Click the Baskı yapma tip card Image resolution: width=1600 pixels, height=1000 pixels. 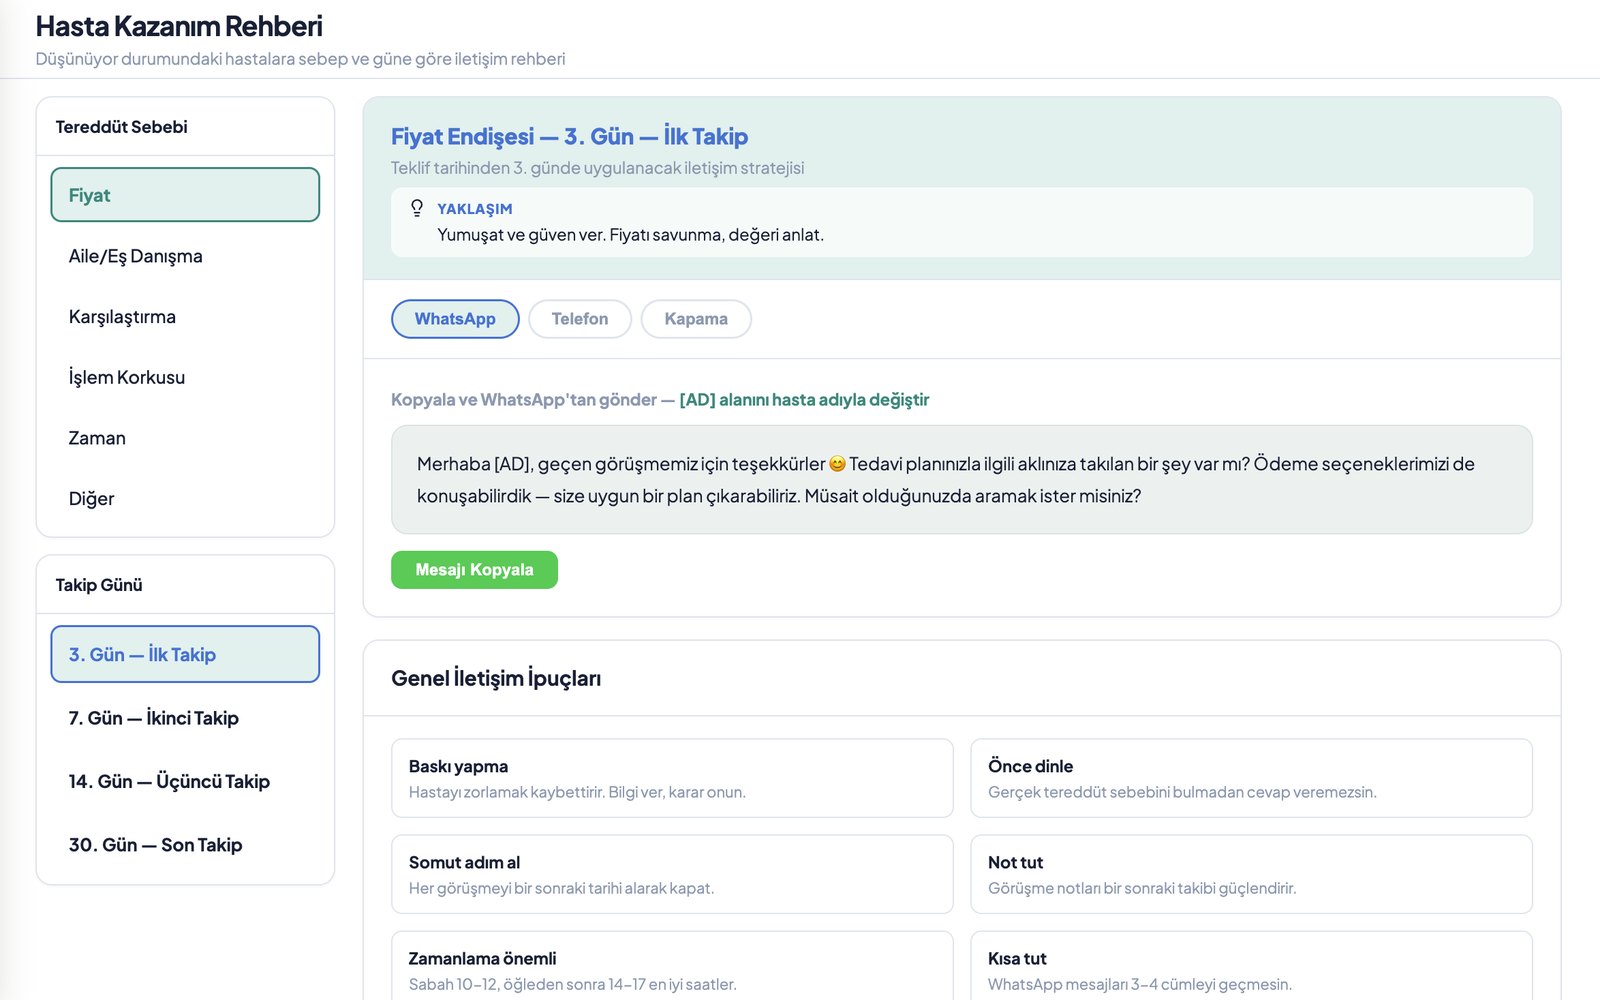[672, 778]
